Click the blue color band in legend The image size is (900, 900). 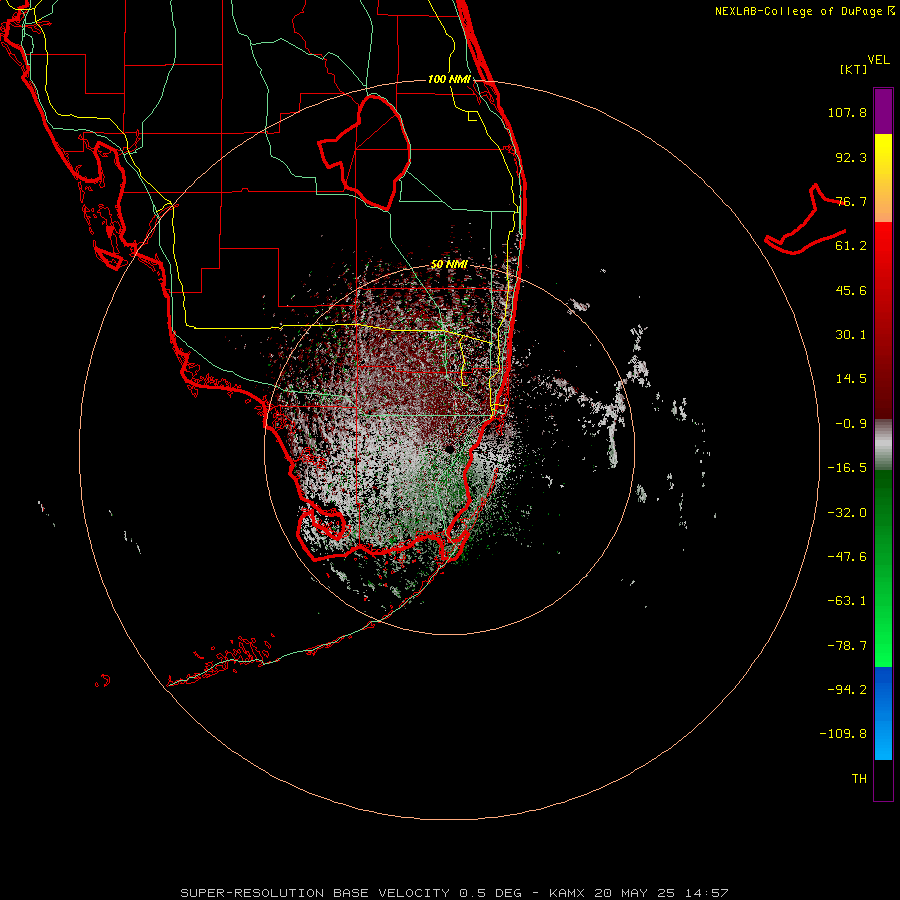tap(883, 713)
